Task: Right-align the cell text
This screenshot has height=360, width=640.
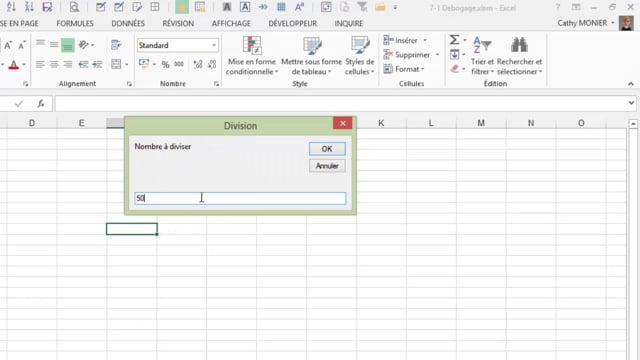Action: tap(68, 64)
